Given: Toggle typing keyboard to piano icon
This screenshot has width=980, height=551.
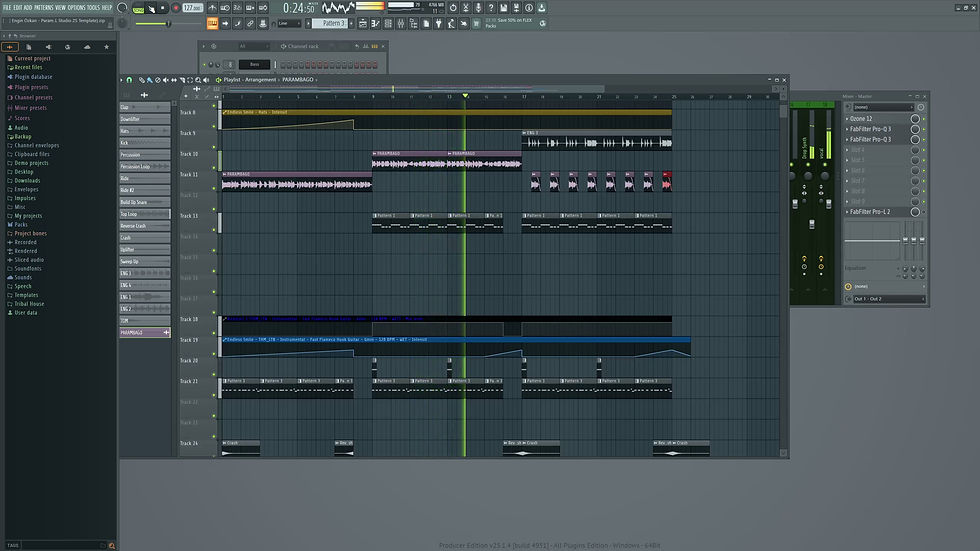Looking at the screenshot, I should pyautogui.click(x=212, y=23).
